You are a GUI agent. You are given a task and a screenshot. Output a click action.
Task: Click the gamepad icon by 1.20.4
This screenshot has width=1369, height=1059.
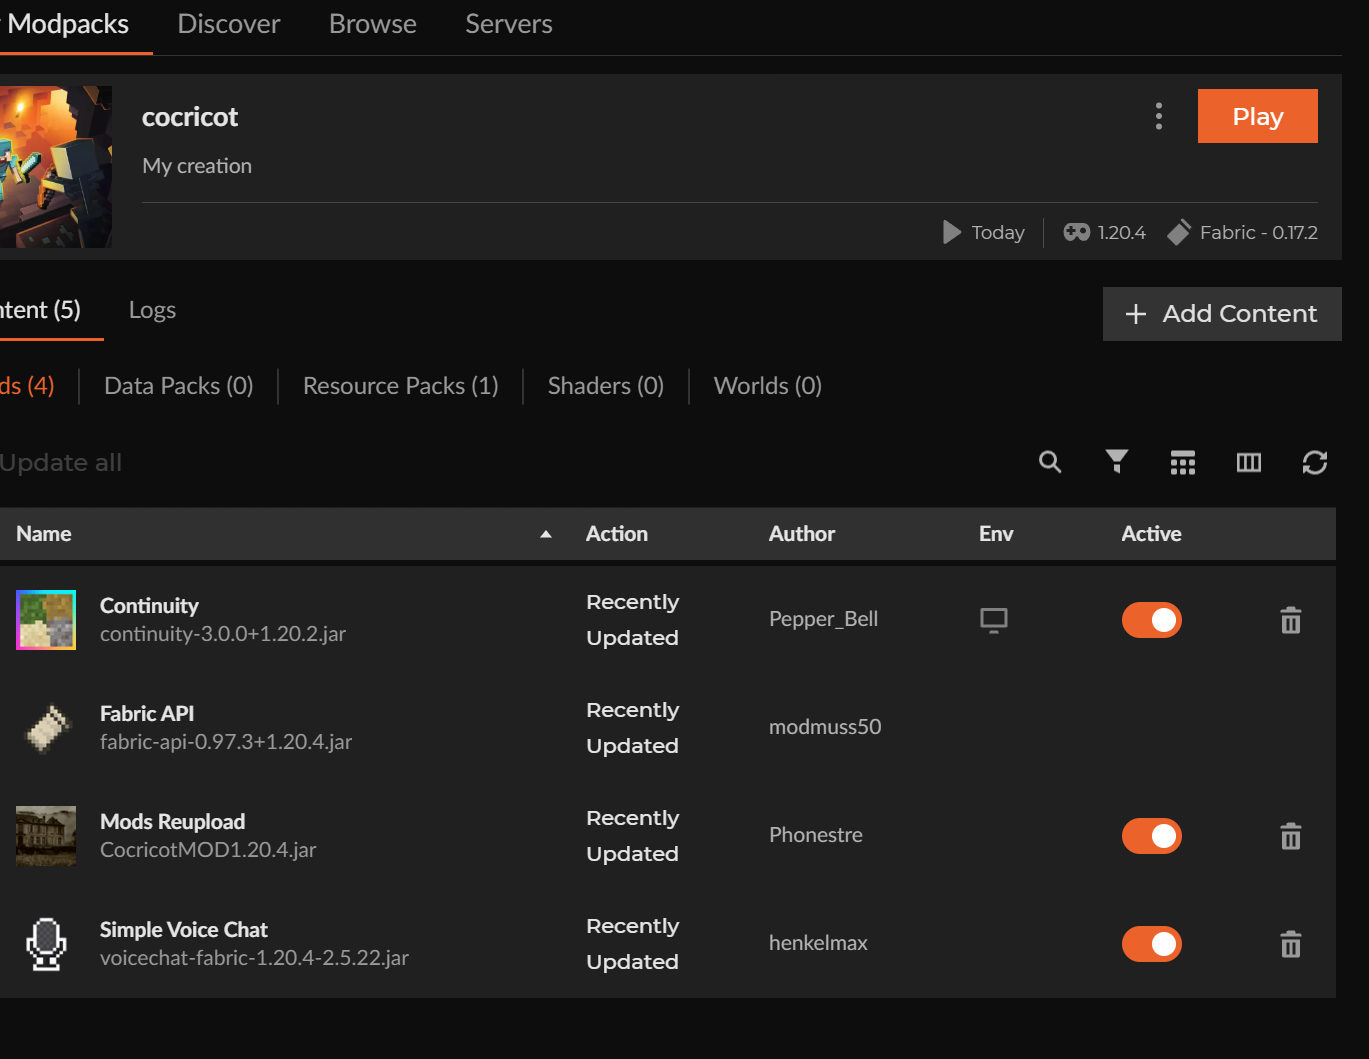click(1076, 232)
